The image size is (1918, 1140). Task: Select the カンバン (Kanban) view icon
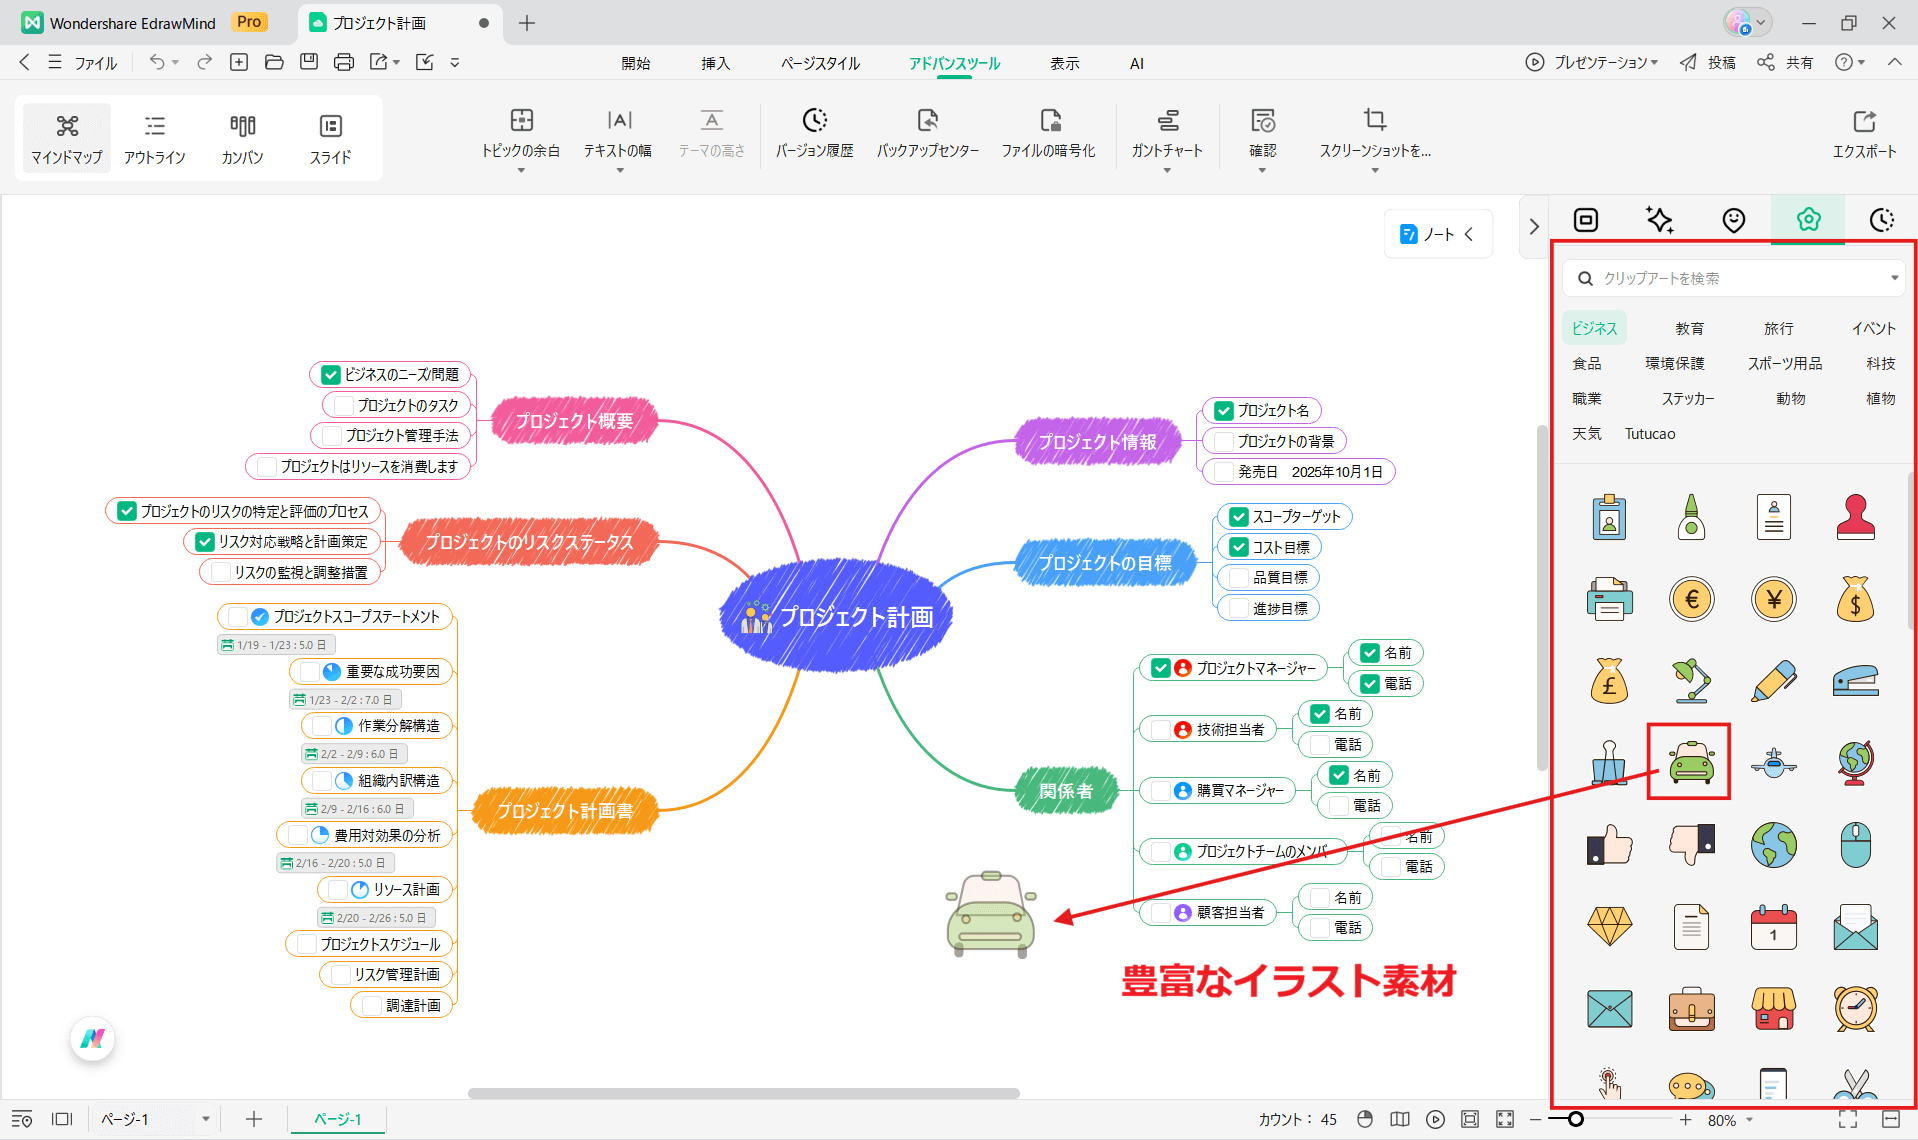[x=241, y=138]
